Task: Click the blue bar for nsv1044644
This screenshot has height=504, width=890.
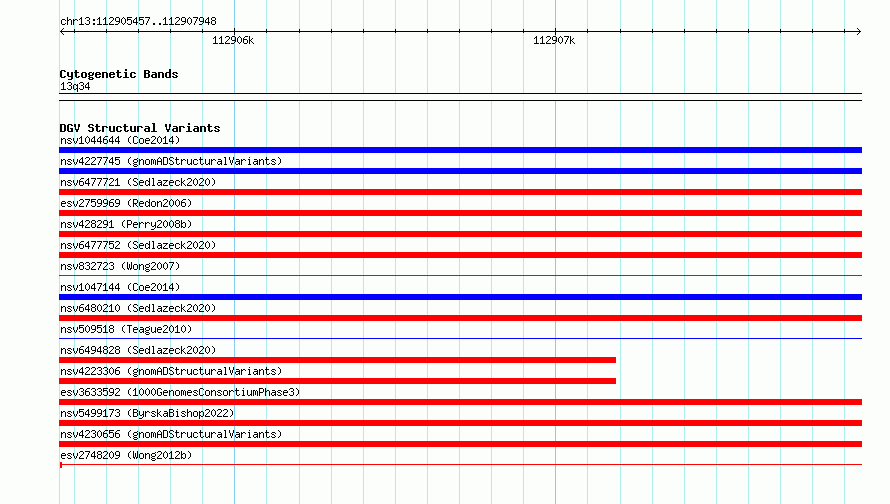Action: [460, 150]
